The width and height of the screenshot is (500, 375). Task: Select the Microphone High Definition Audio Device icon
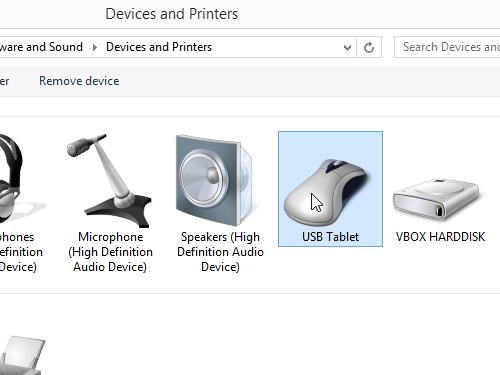tap(109, 180)
